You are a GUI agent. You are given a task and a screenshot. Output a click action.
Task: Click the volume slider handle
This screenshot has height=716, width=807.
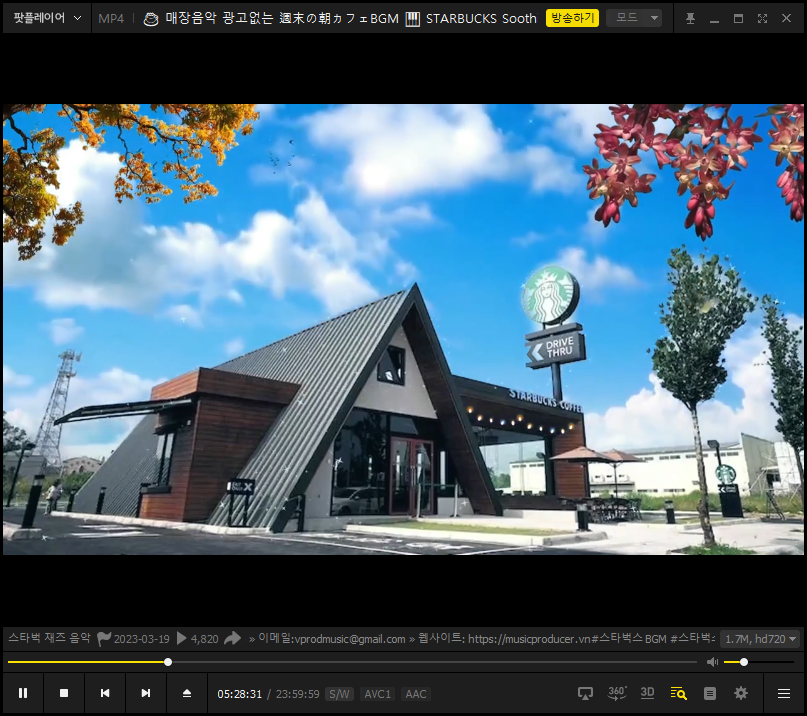744,662
